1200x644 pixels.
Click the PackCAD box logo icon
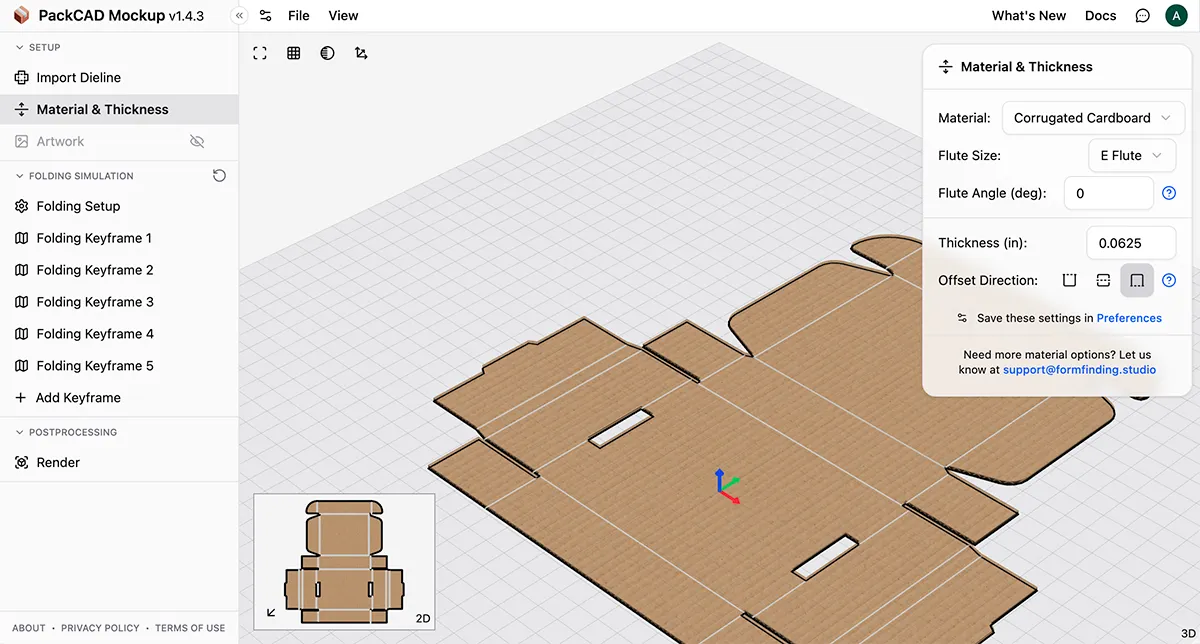click(21, 16)
